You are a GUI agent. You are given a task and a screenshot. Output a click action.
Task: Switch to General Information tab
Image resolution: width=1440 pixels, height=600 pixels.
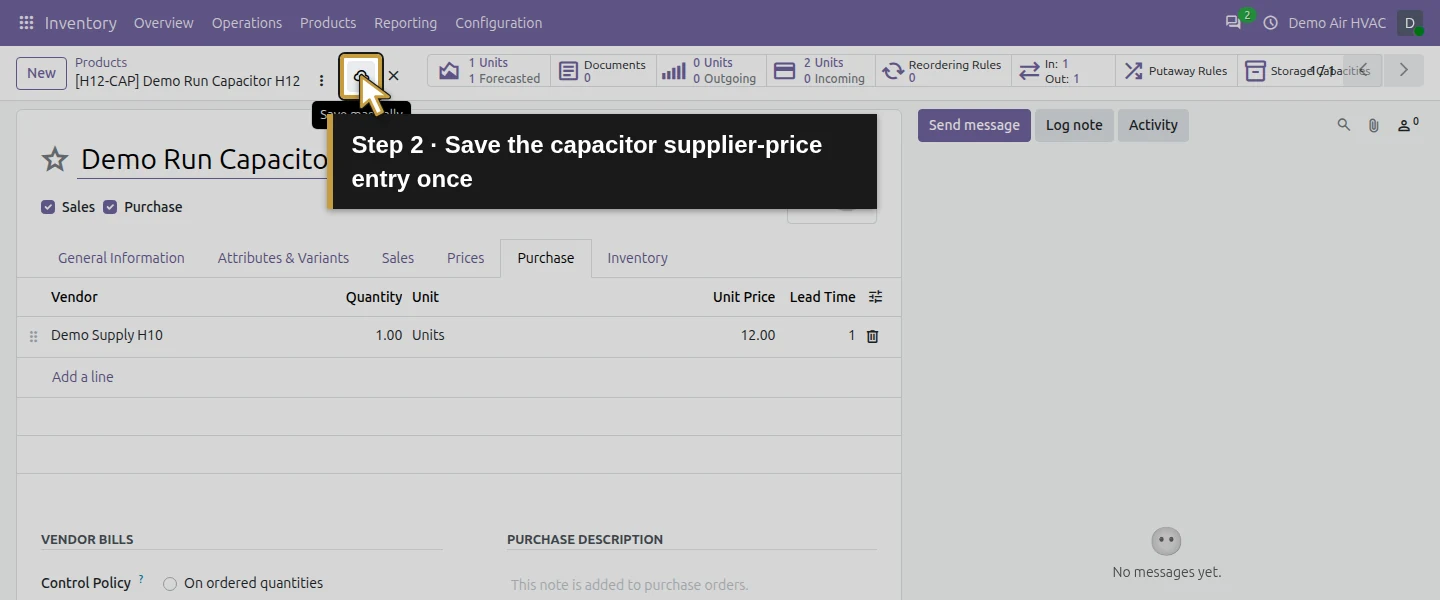[121, 258]
